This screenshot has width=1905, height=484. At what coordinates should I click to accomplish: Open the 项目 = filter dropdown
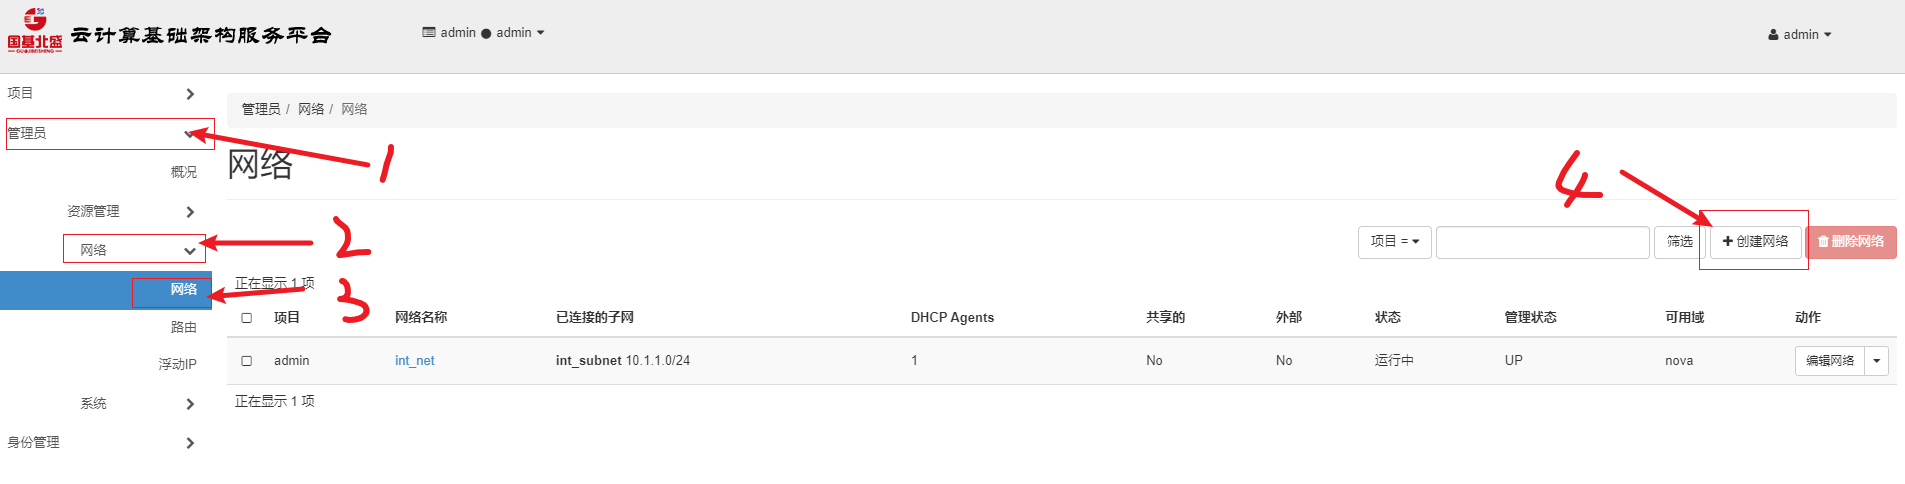coord(1394,242)
